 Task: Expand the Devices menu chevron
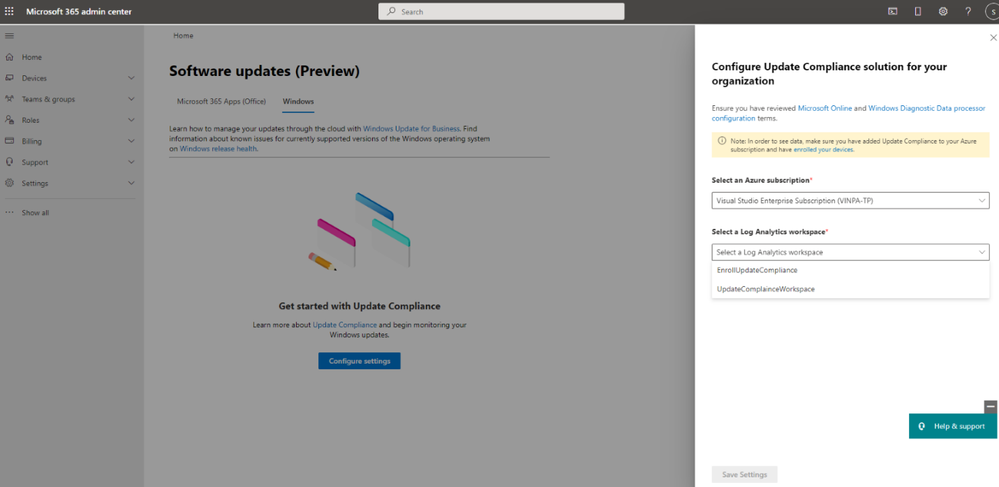coord(131,78)
